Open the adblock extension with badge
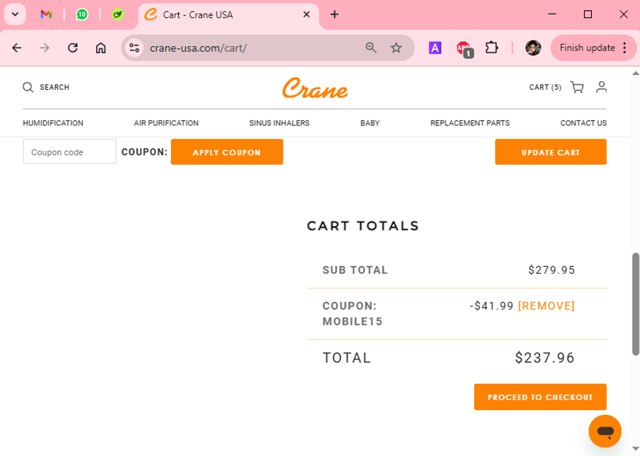Viewport: 640px width, 456px height. point(464,49)
